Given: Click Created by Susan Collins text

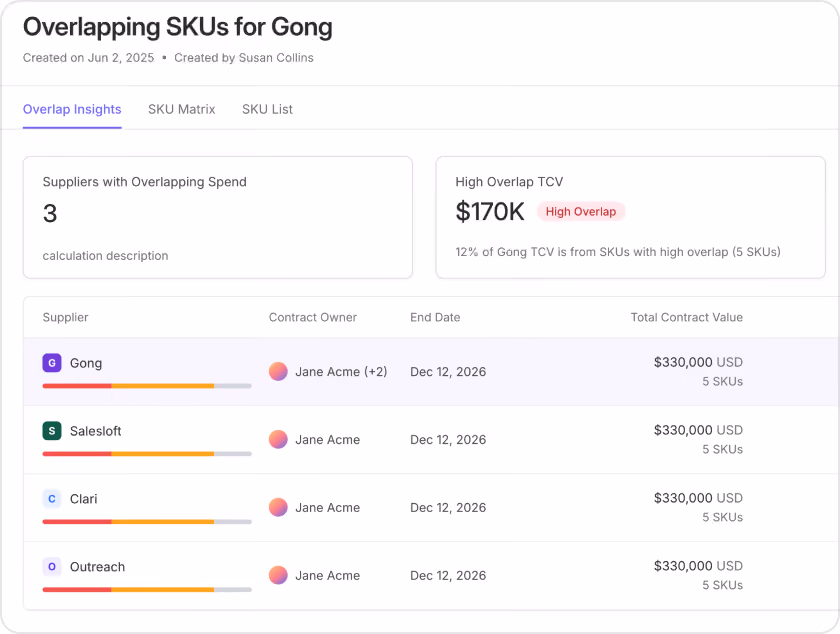Looking at the screenshot, I should (x=244, y=58).
